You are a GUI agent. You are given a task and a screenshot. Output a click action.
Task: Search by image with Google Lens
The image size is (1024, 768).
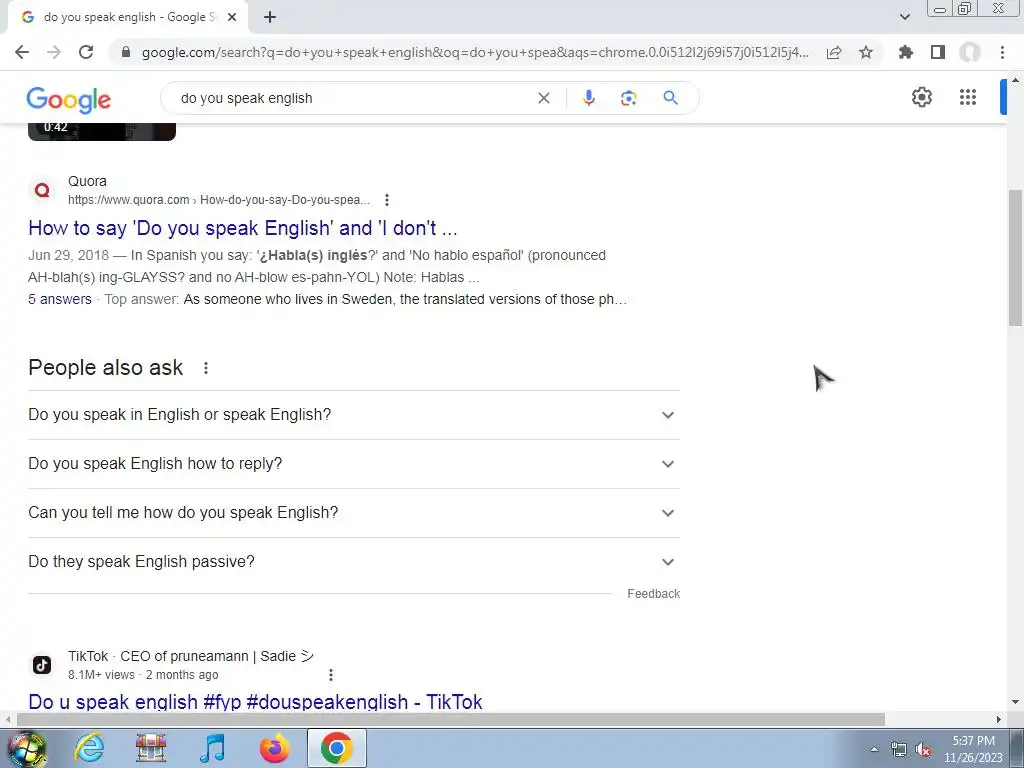tap(628, 98)
